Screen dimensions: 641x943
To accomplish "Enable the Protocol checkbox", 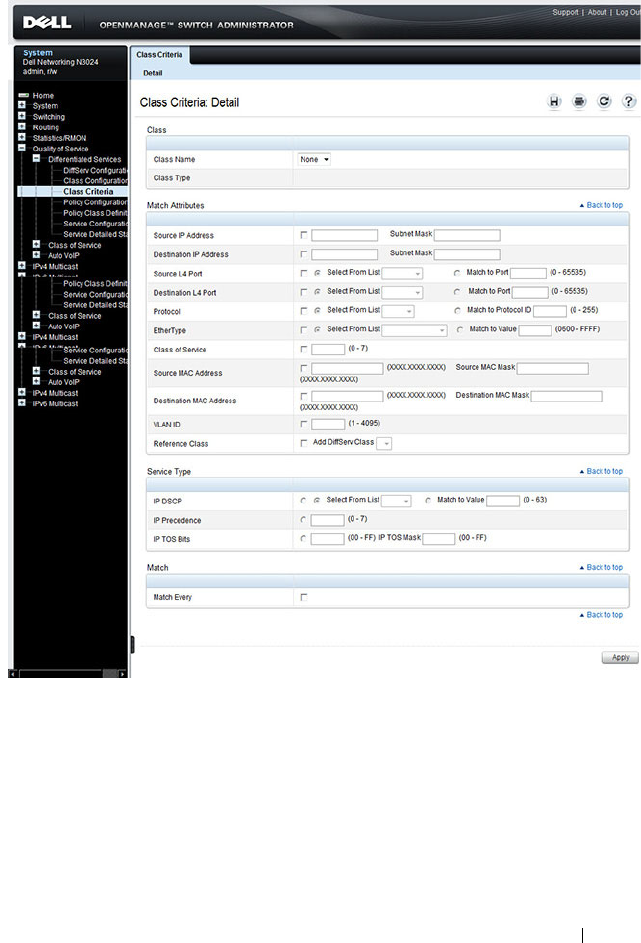I will [x=304, y=312].
